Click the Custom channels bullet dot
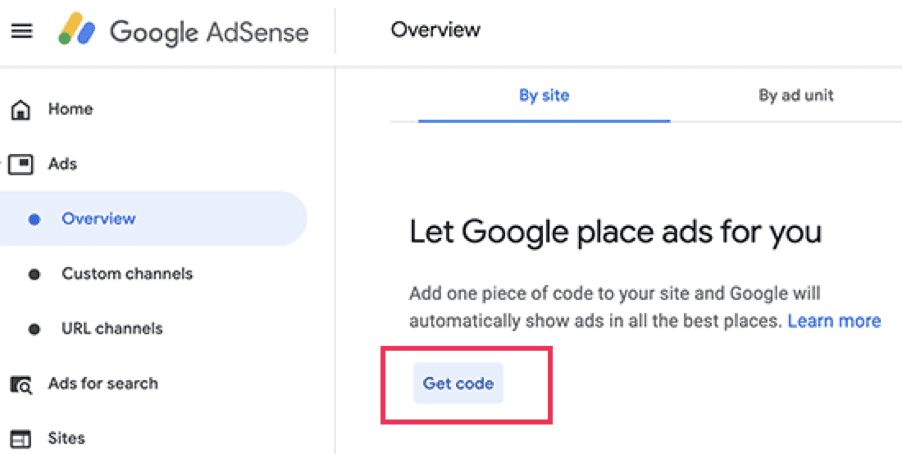The image size is (902, 454). click(x=35, y=274)
